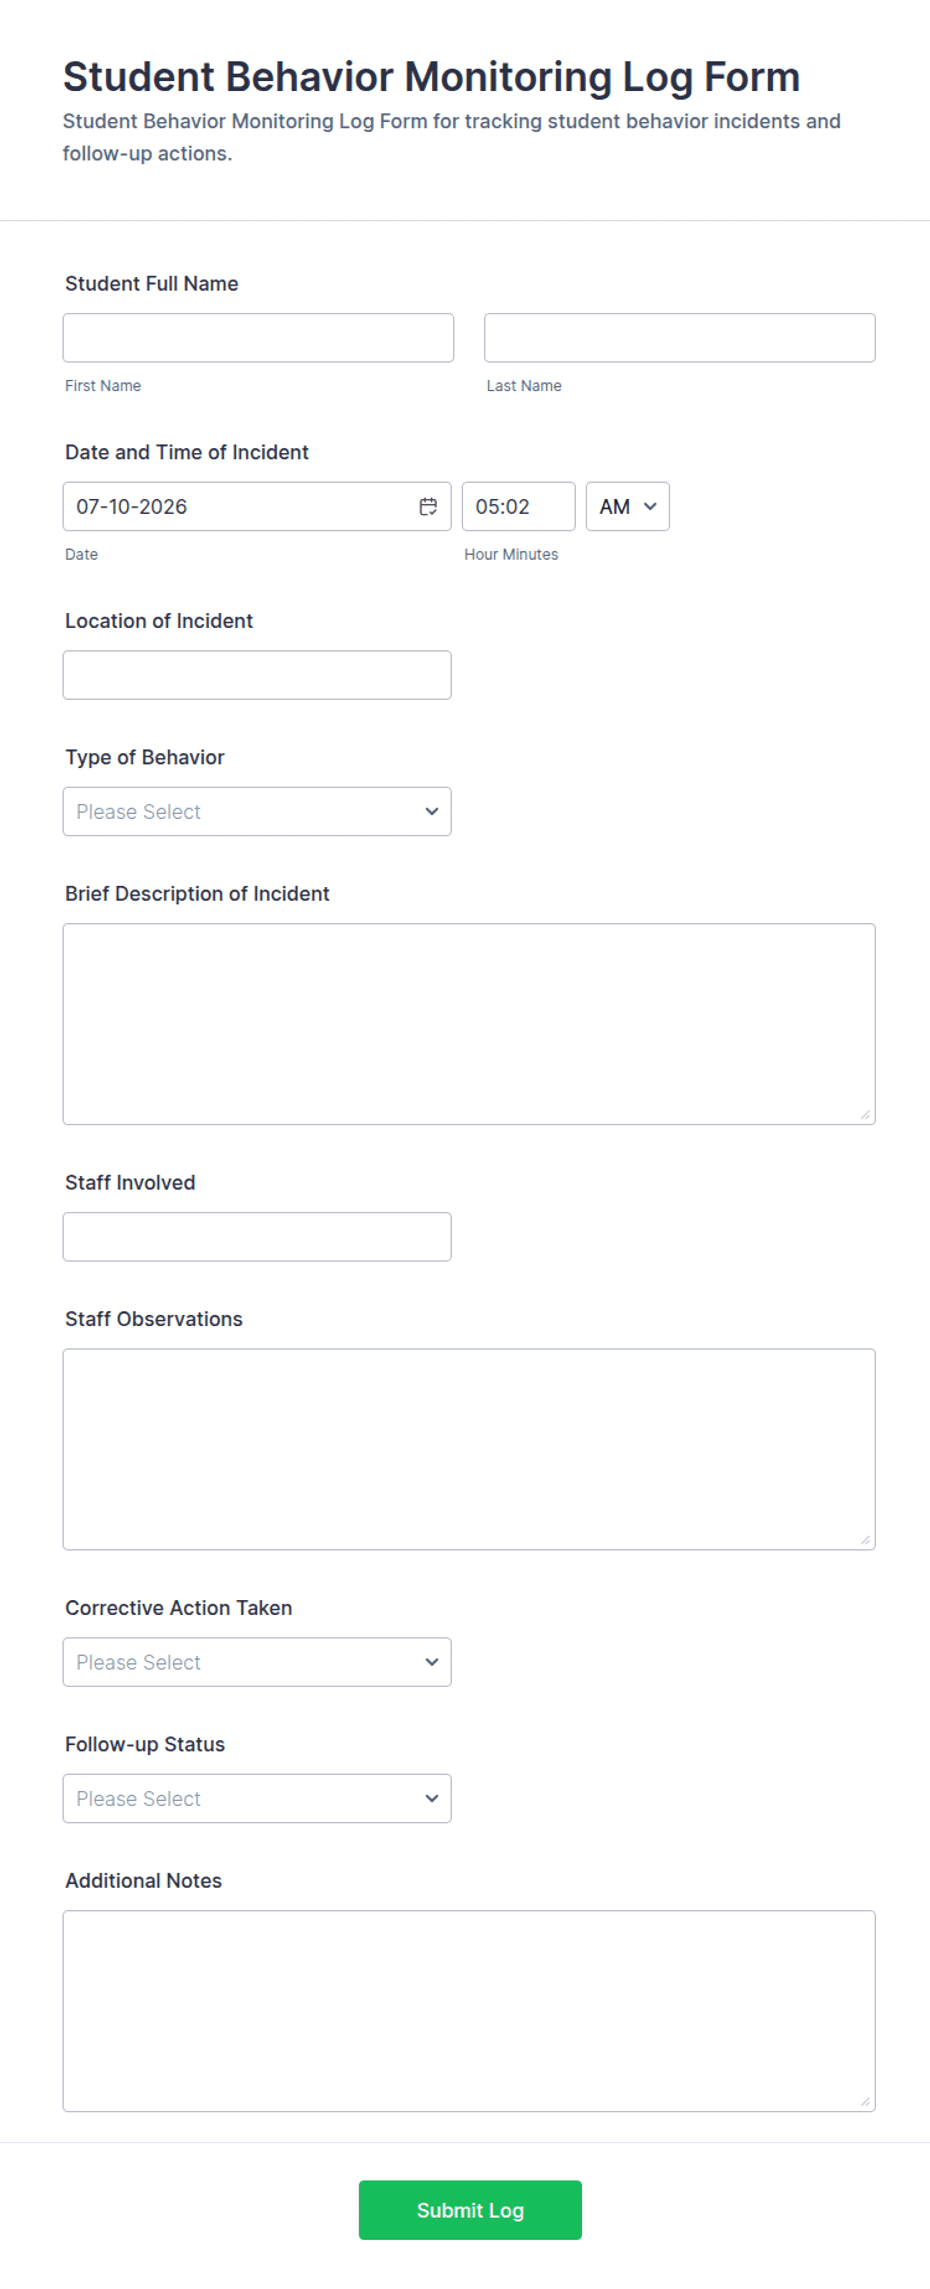
Task: Open the Corrective Action Taken dropdown
Action: 257,1662
